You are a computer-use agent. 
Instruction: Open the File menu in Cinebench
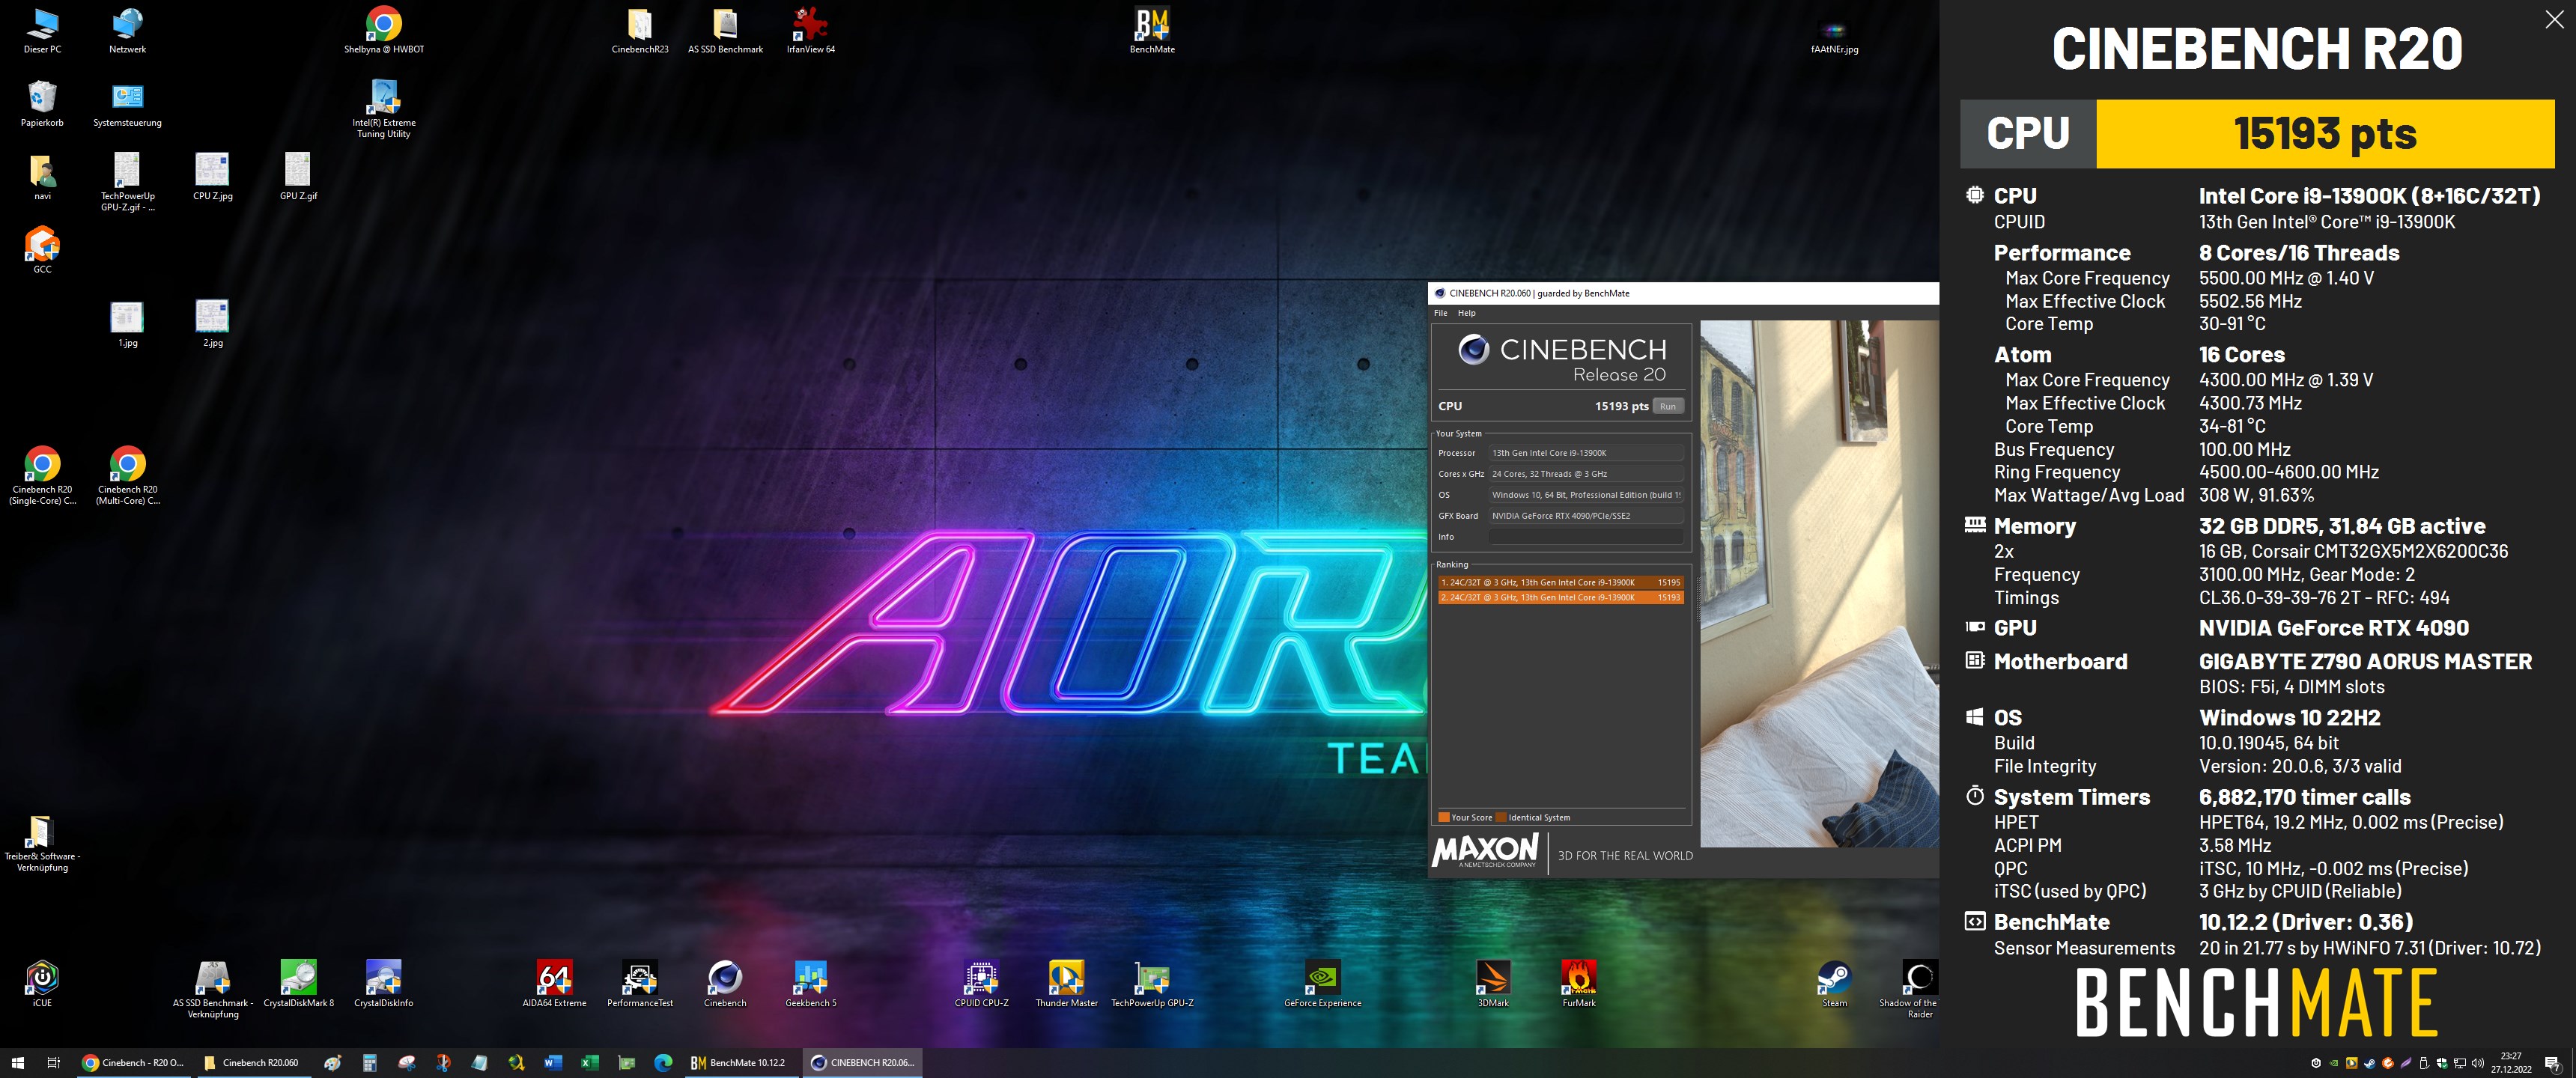1440,313
